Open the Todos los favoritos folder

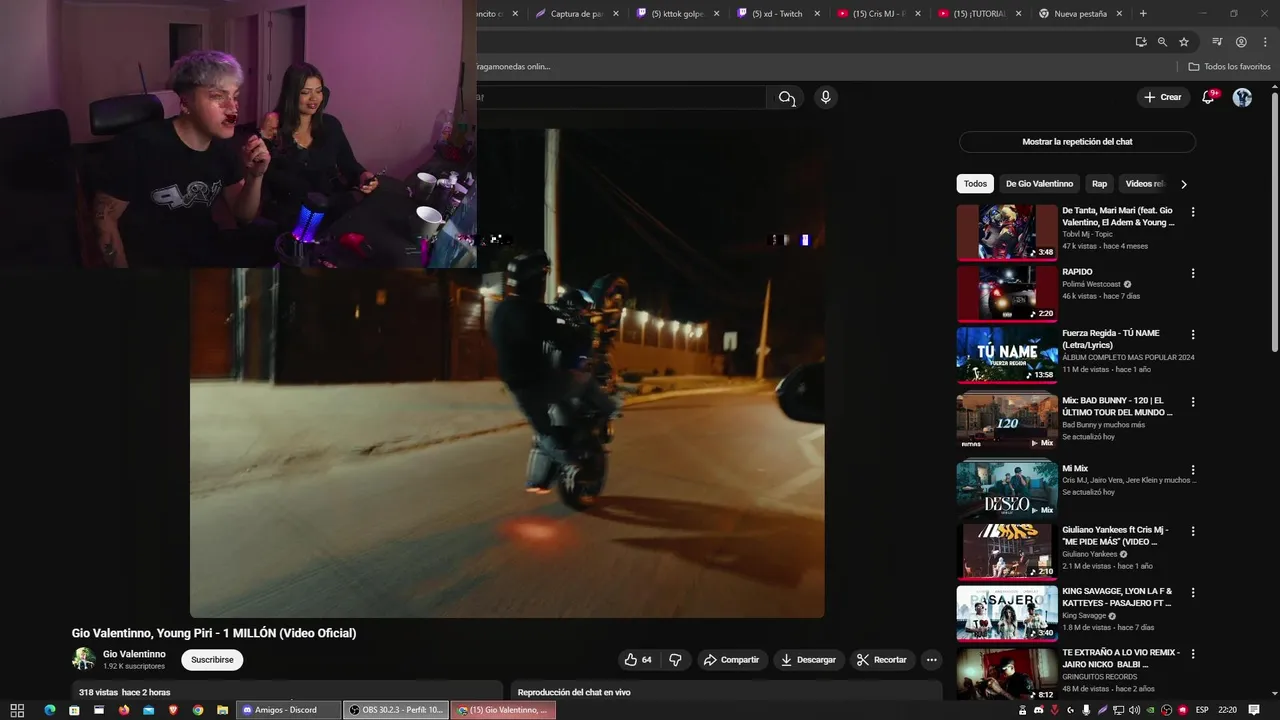tap(1229, 66)
